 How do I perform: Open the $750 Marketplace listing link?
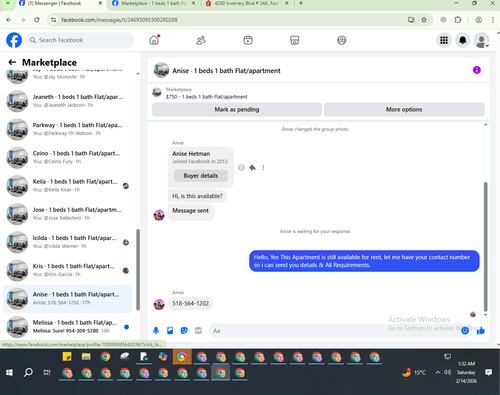tap(207, 97)
